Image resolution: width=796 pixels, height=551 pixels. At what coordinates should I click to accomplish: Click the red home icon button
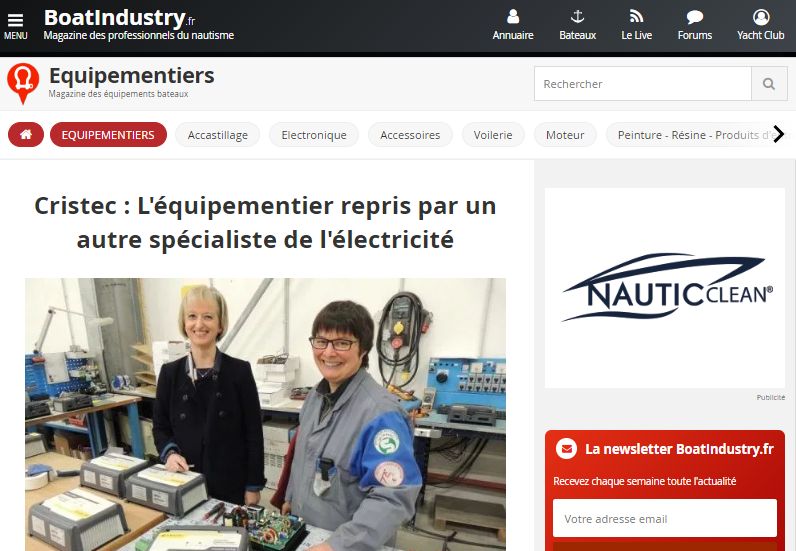pos(26,135)
